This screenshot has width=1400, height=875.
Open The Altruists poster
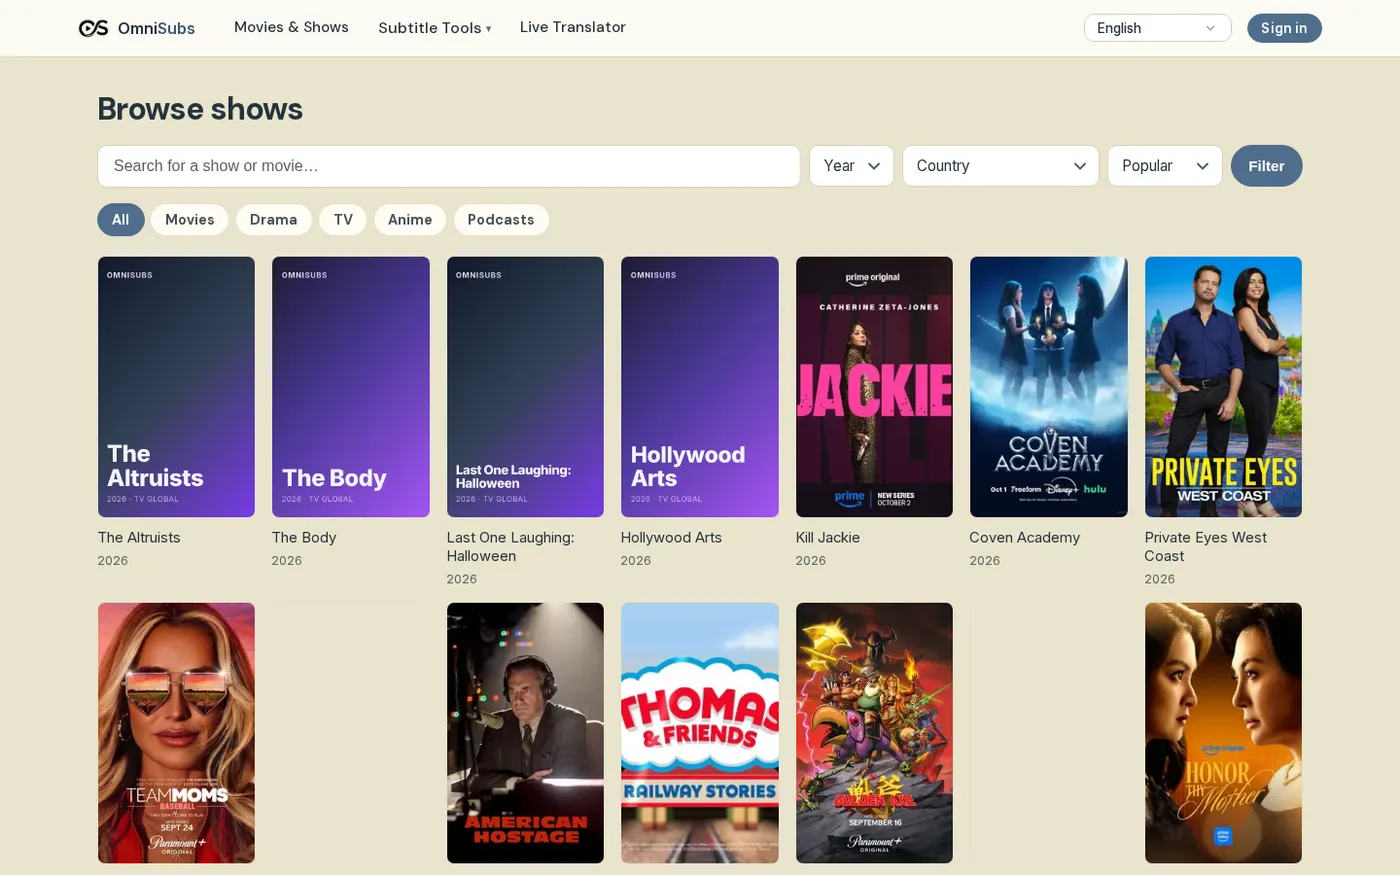point(176,387)
